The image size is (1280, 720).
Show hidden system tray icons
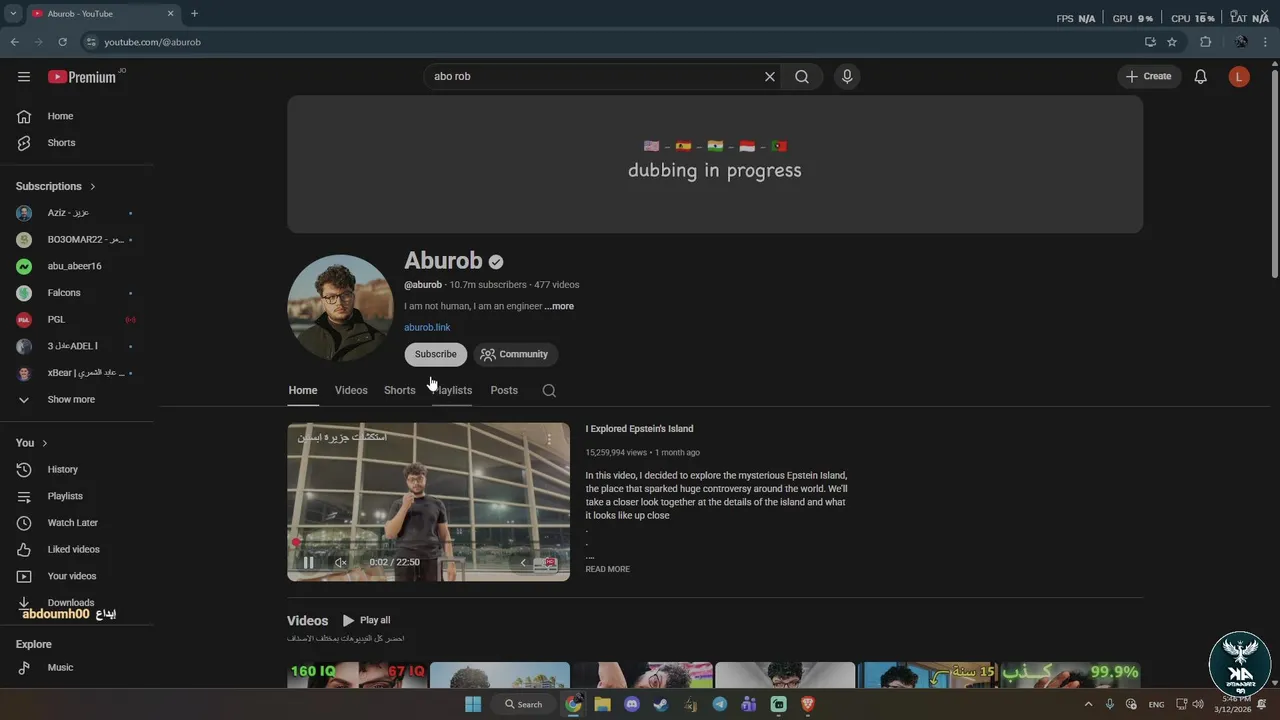pyautogui.click(x=1089, y=704)
